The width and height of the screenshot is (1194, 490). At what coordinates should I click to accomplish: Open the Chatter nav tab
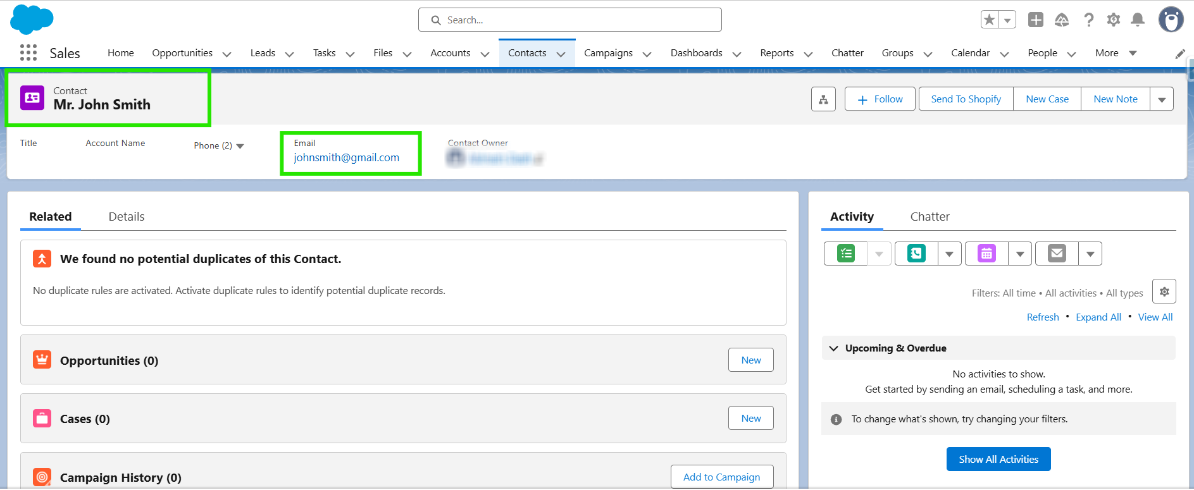point(848,53)
